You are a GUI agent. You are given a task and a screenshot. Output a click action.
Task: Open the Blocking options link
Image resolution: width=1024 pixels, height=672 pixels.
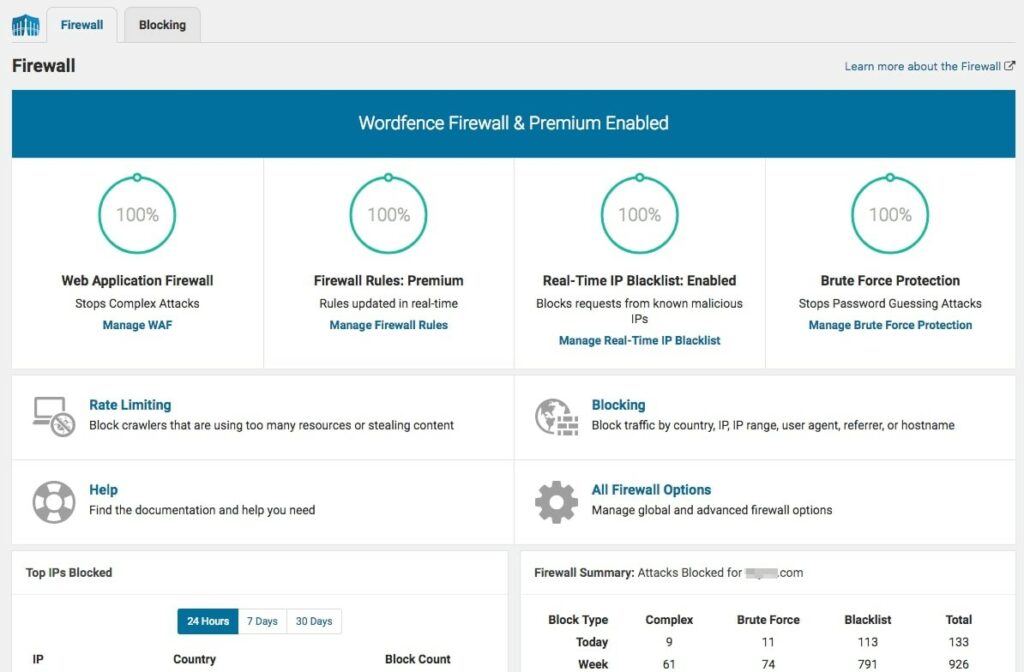point(618,404)
